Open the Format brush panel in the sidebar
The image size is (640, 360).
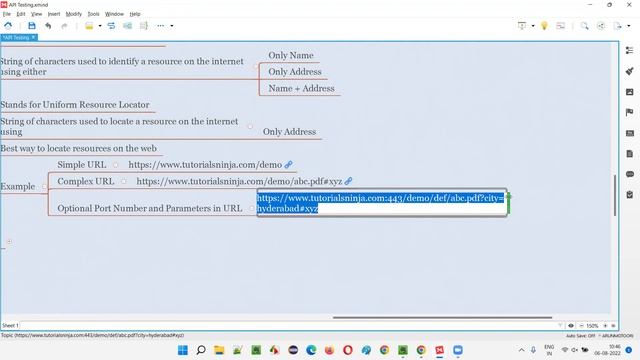pos(629,71)
